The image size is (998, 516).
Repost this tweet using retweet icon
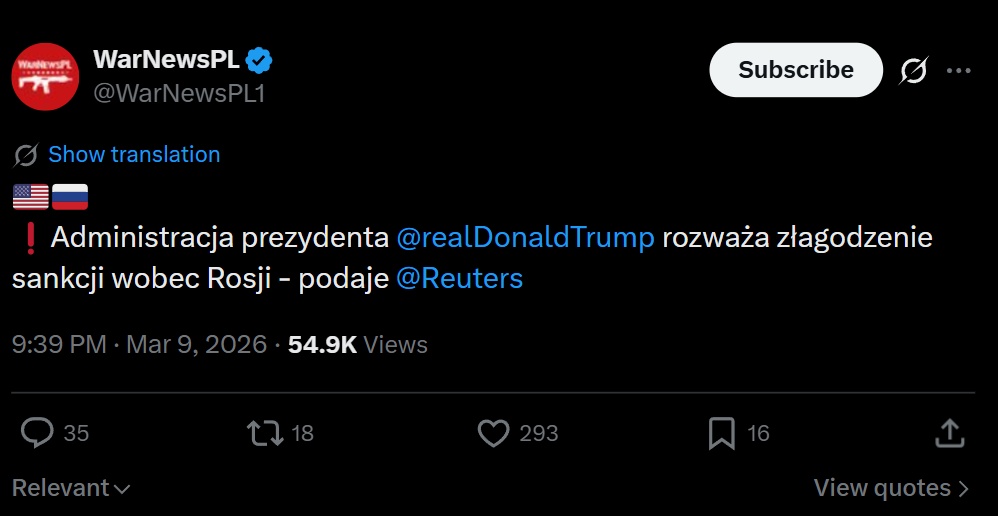point(264,433)
